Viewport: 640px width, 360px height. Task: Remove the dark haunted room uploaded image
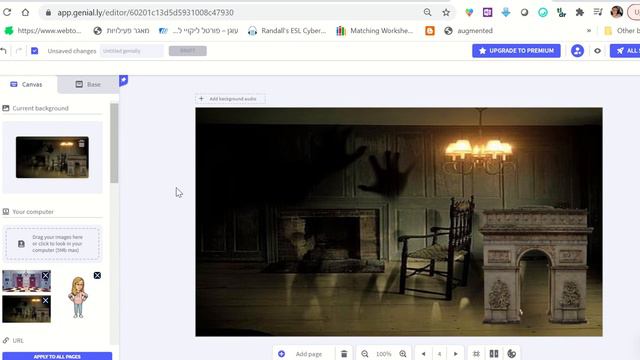(46, 300)
